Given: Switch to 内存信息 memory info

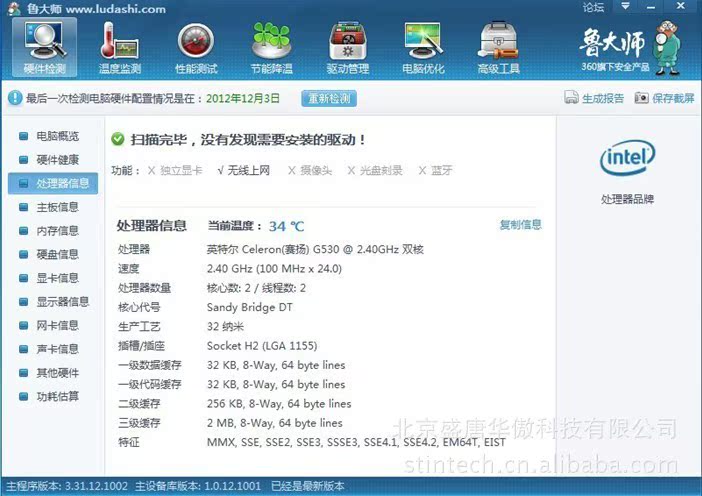Looking at the screenshot, I should (57, 231).
